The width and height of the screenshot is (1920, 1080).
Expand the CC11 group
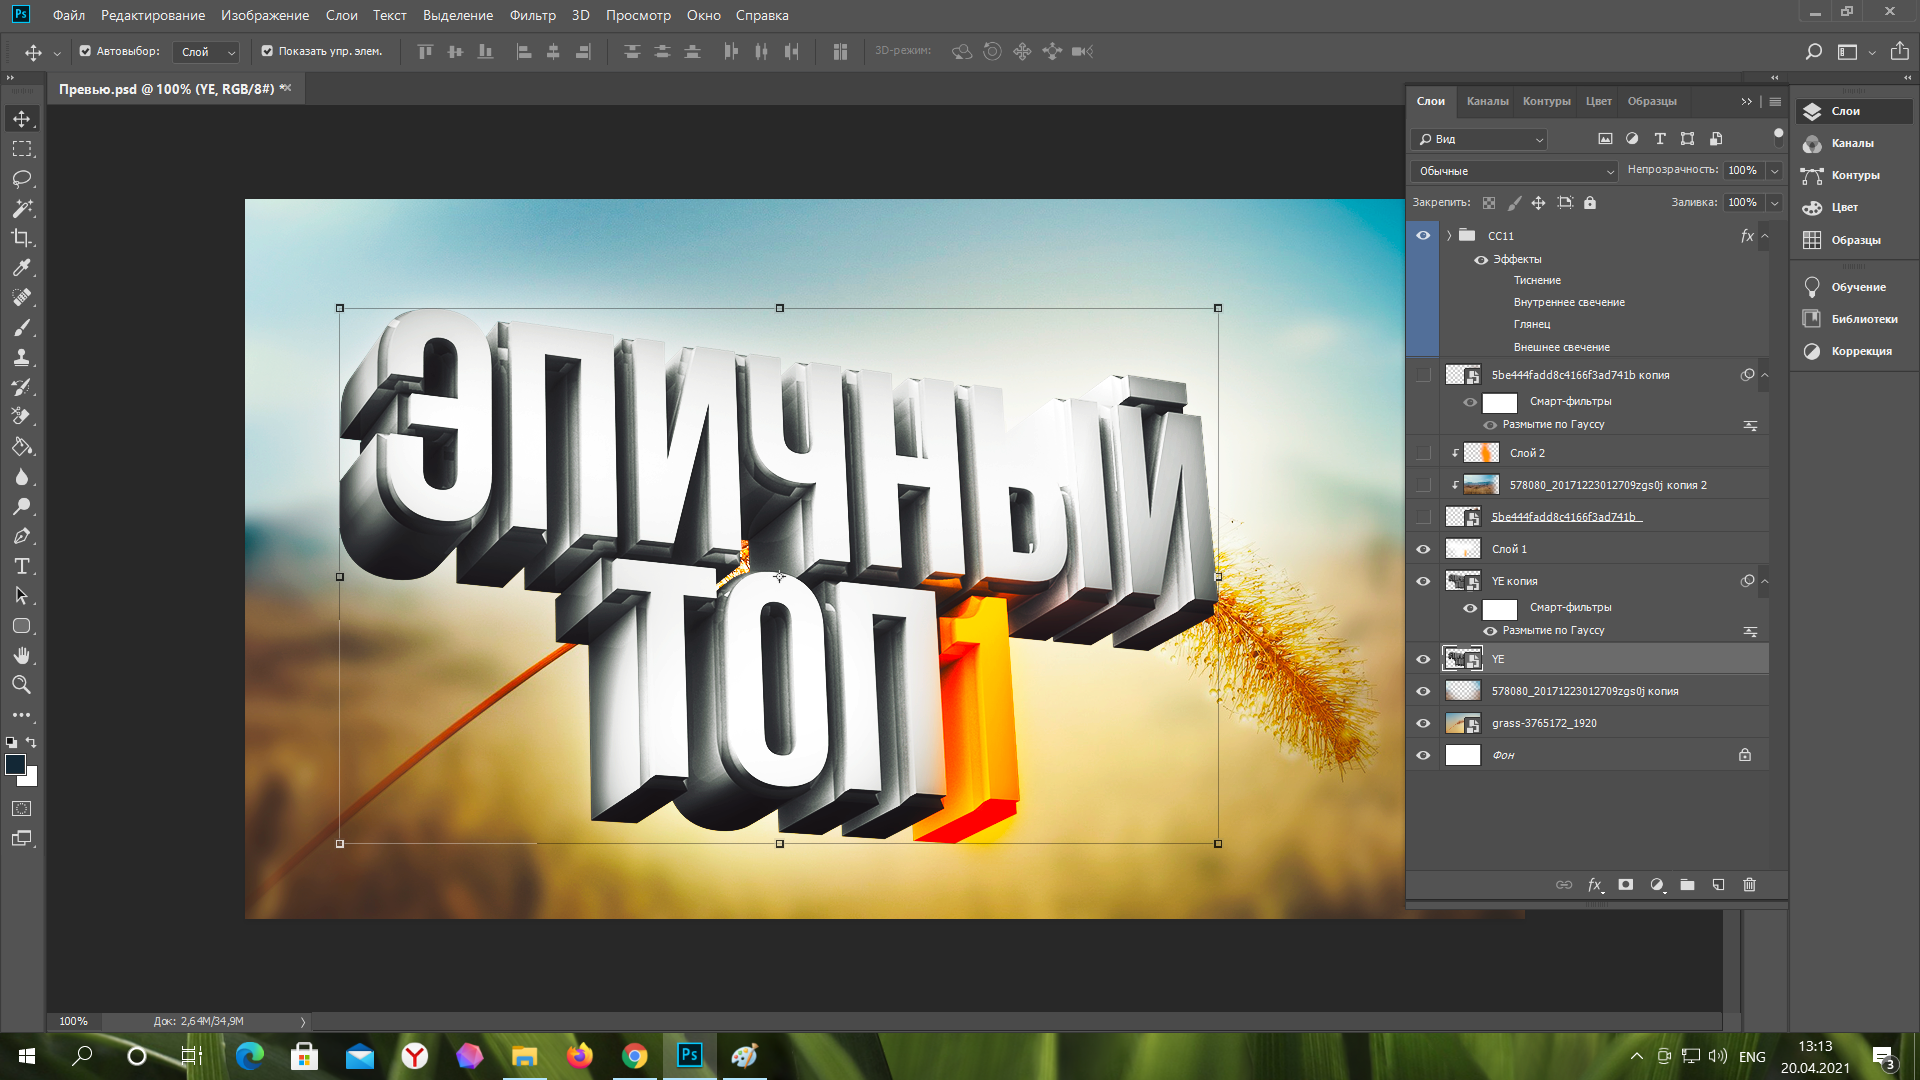(x=1448, y=236)
